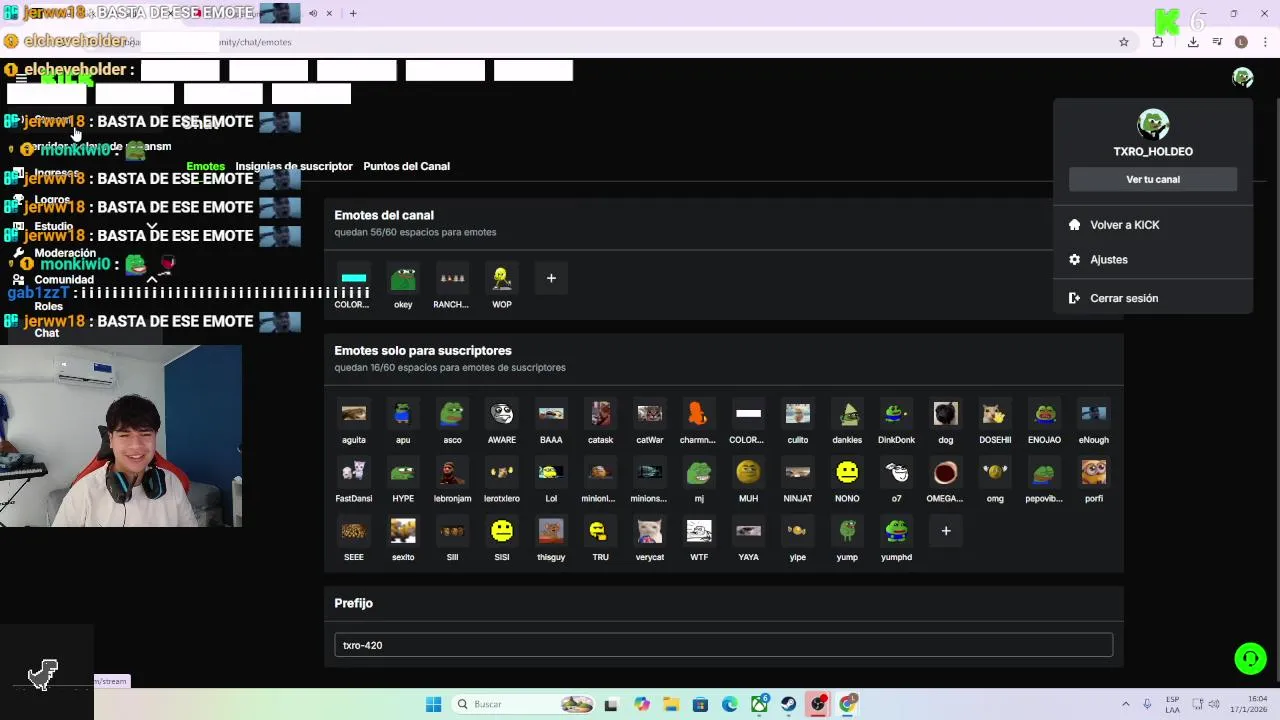Select the RANCH channel emote

(x=452, y=279)
